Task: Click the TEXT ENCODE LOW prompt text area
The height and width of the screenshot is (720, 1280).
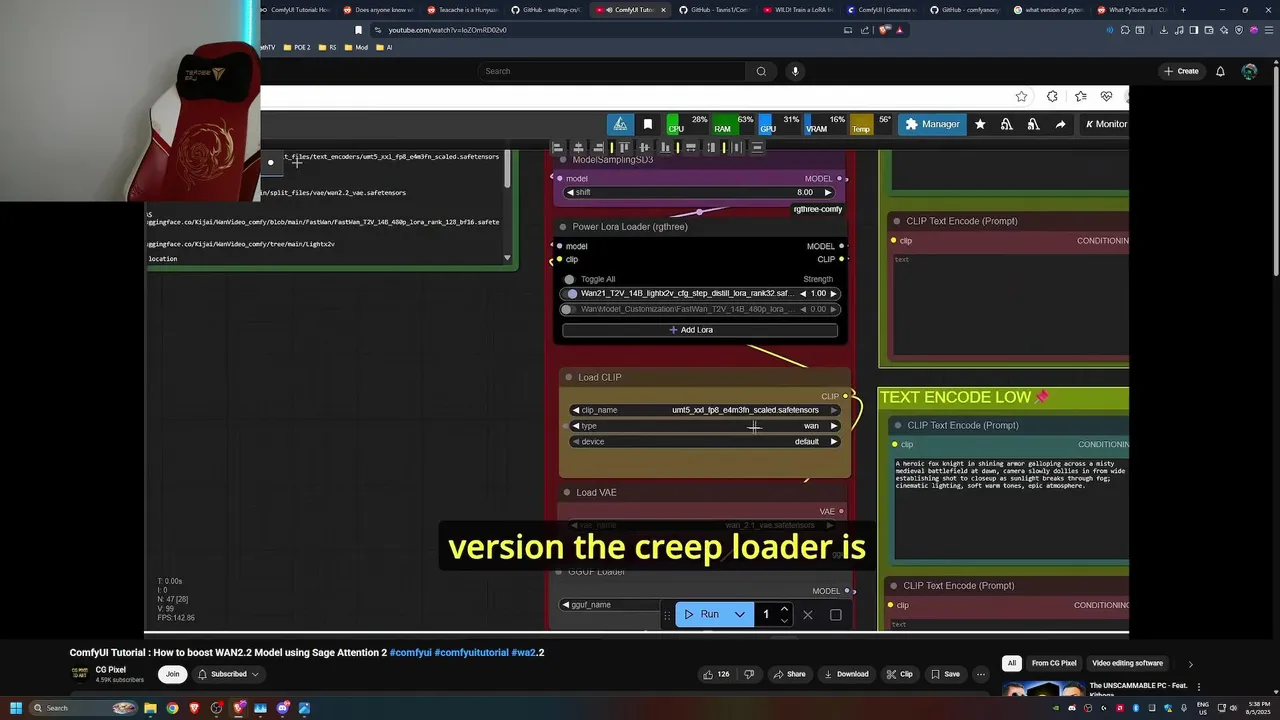Action: point(1009,508)
